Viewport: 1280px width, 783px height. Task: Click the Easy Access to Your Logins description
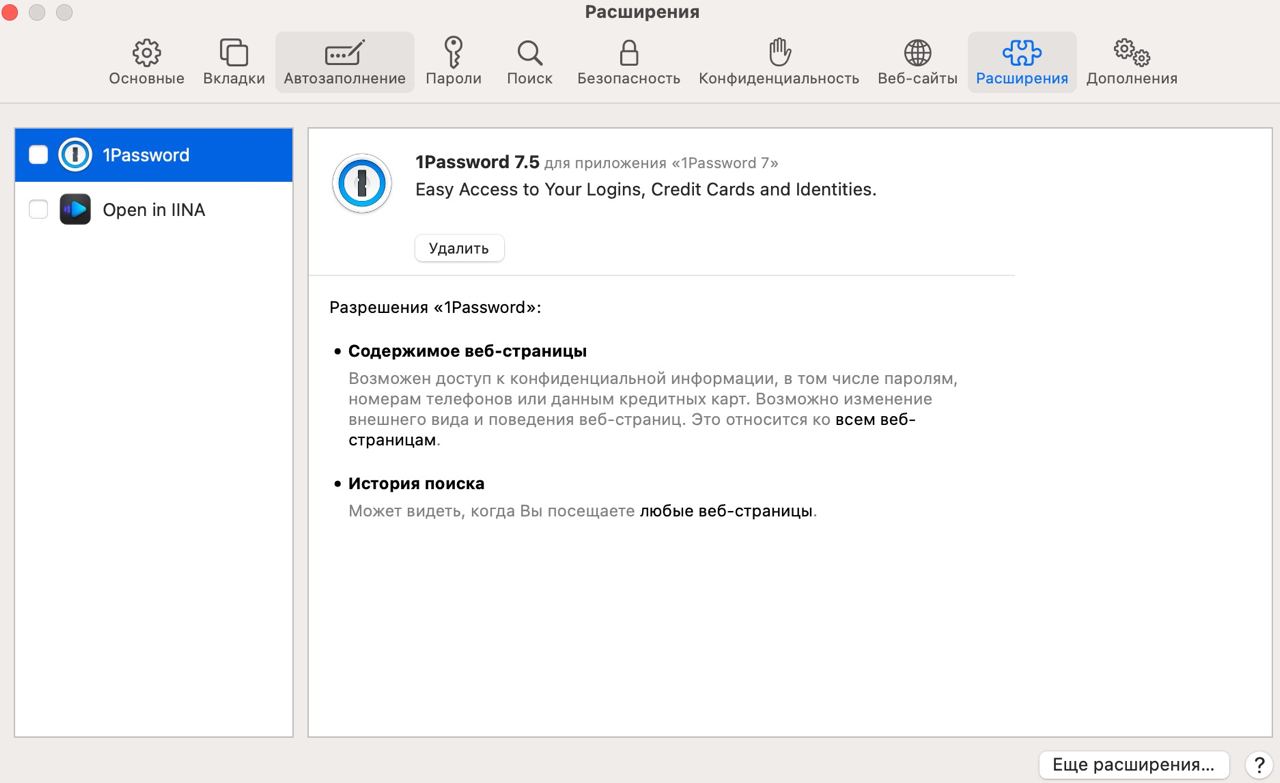coord(646,189)
